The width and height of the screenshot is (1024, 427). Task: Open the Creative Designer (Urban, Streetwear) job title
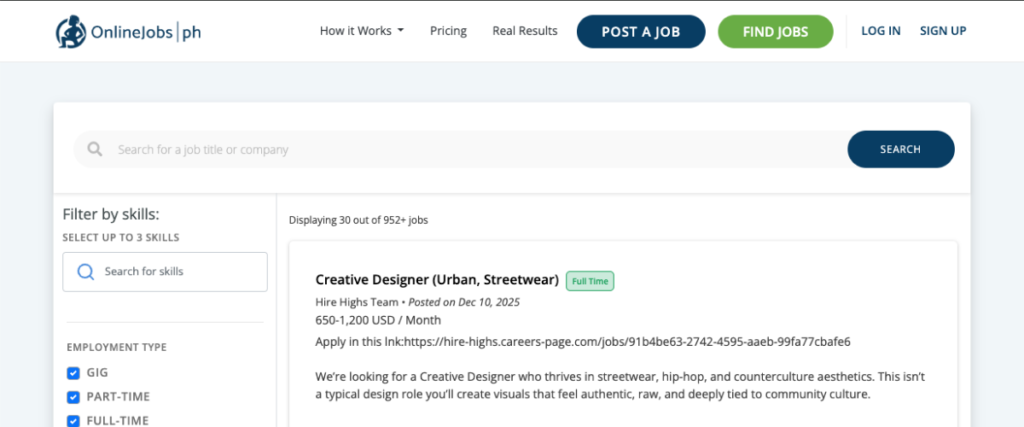point(436,280)
